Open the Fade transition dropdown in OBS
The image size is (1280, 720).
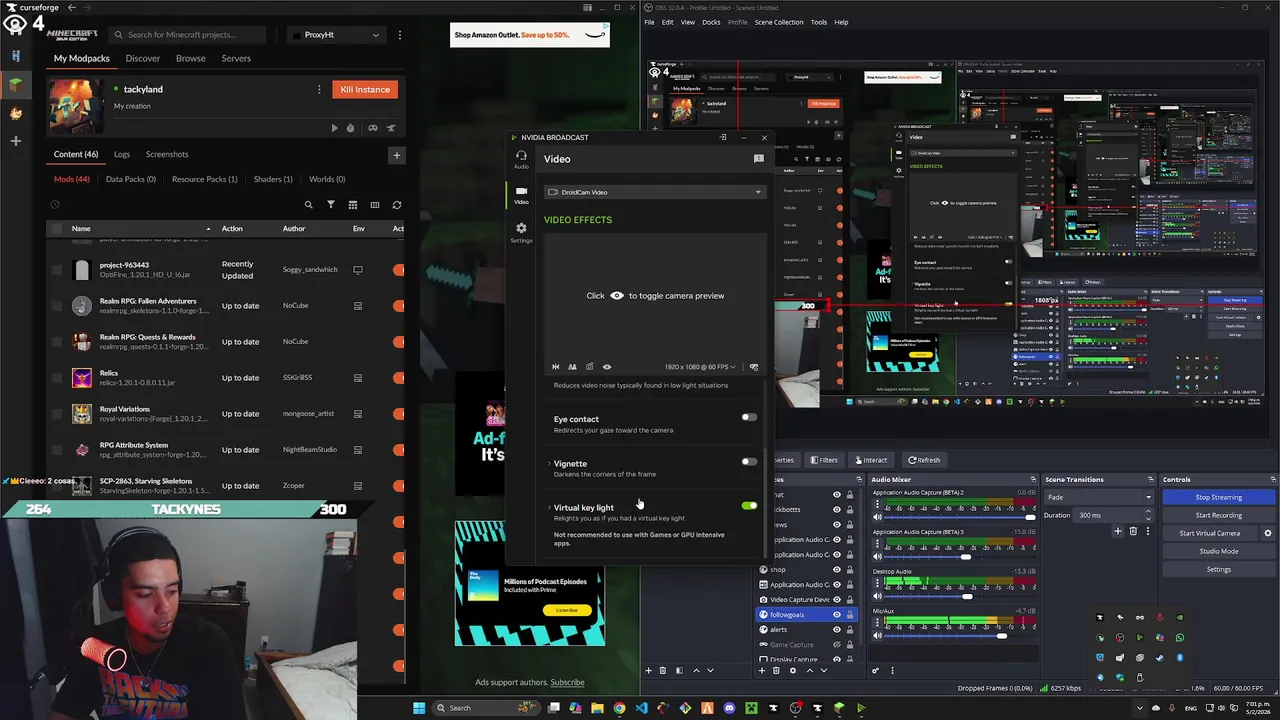(x=1099, y=497)
